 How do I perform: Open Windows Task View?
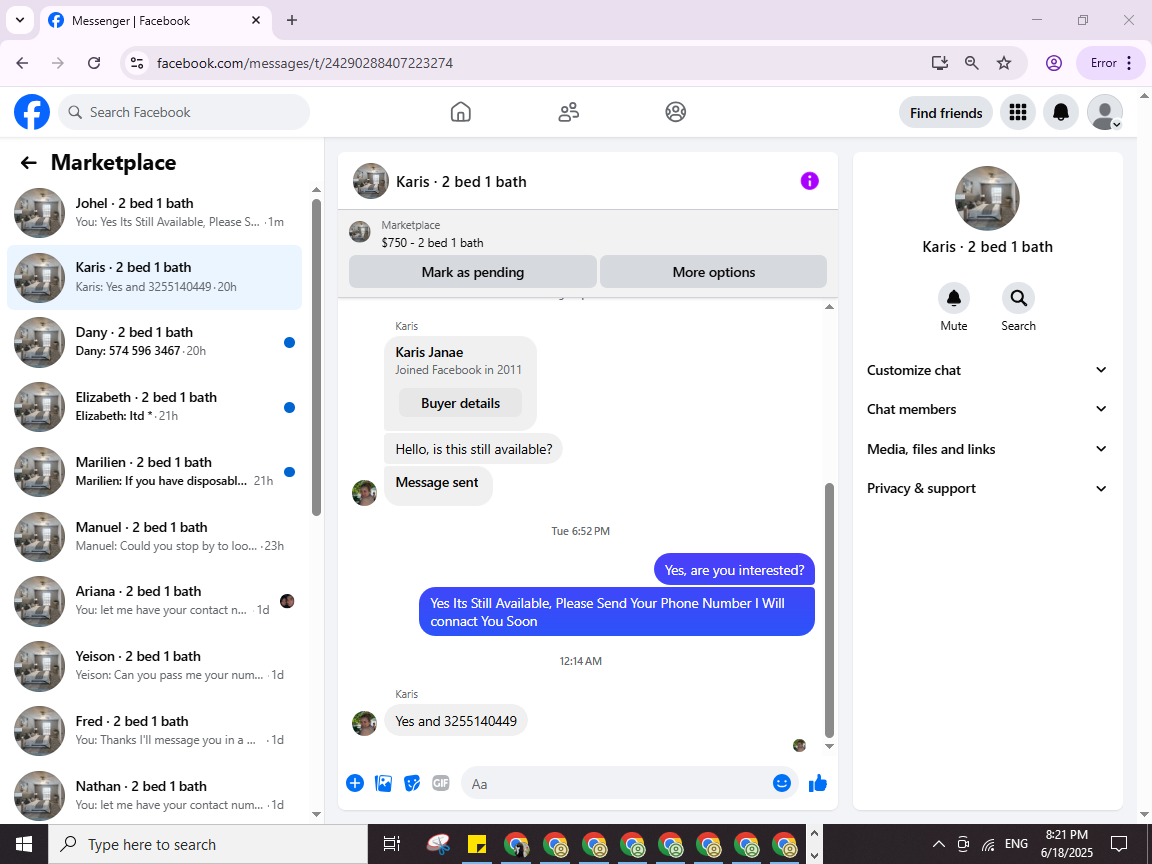tap(392, 844)
